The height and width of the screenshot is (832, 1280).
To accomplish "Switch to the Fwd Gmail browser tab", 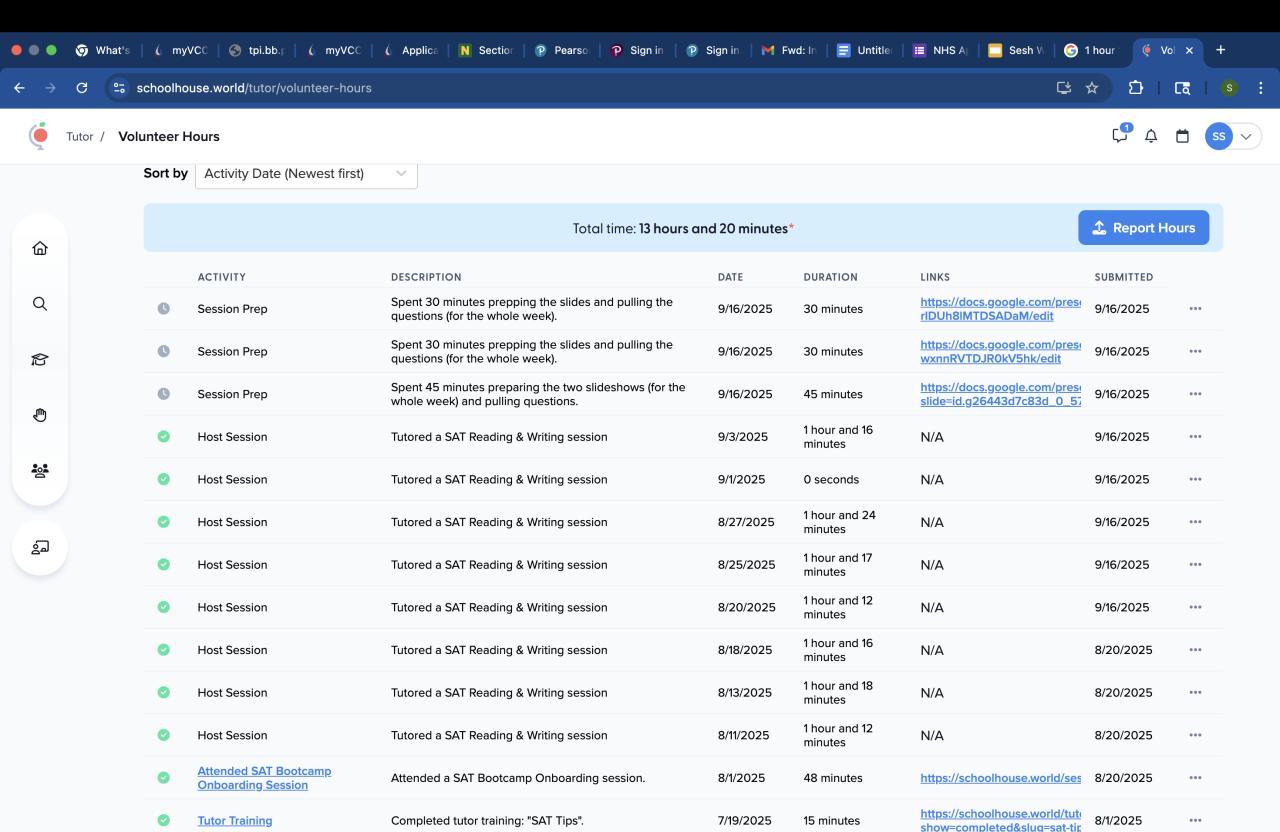I will click(789, 50).
